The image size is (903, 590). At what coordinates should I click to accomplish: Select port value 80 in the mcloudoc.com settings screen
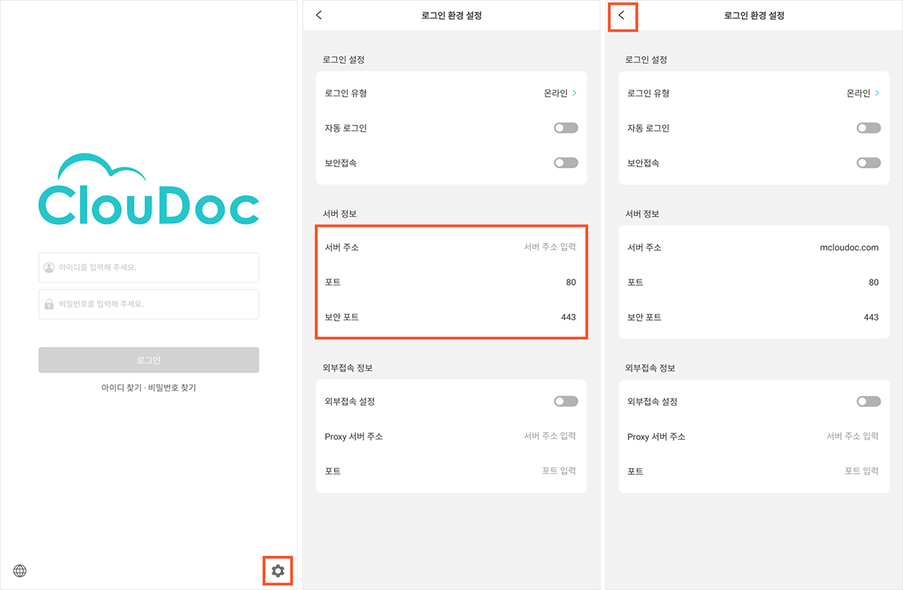coord(874,282)
